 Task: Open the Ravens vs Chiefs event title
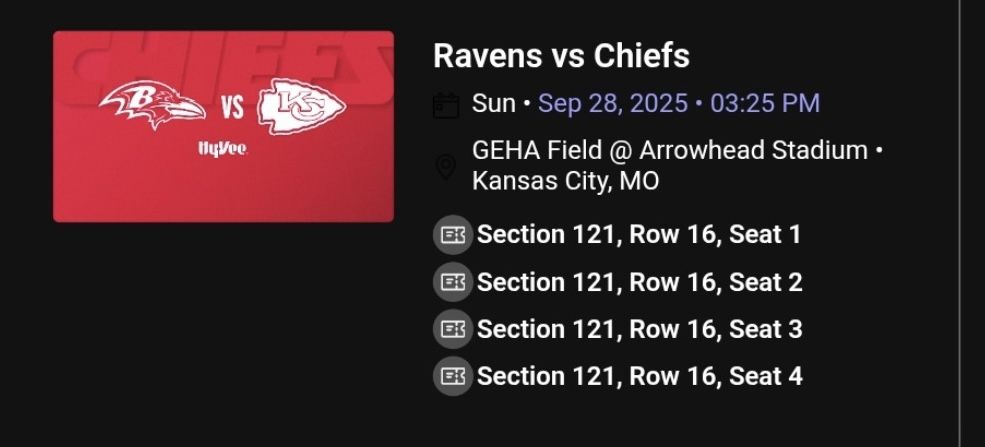tap(561, 56)
